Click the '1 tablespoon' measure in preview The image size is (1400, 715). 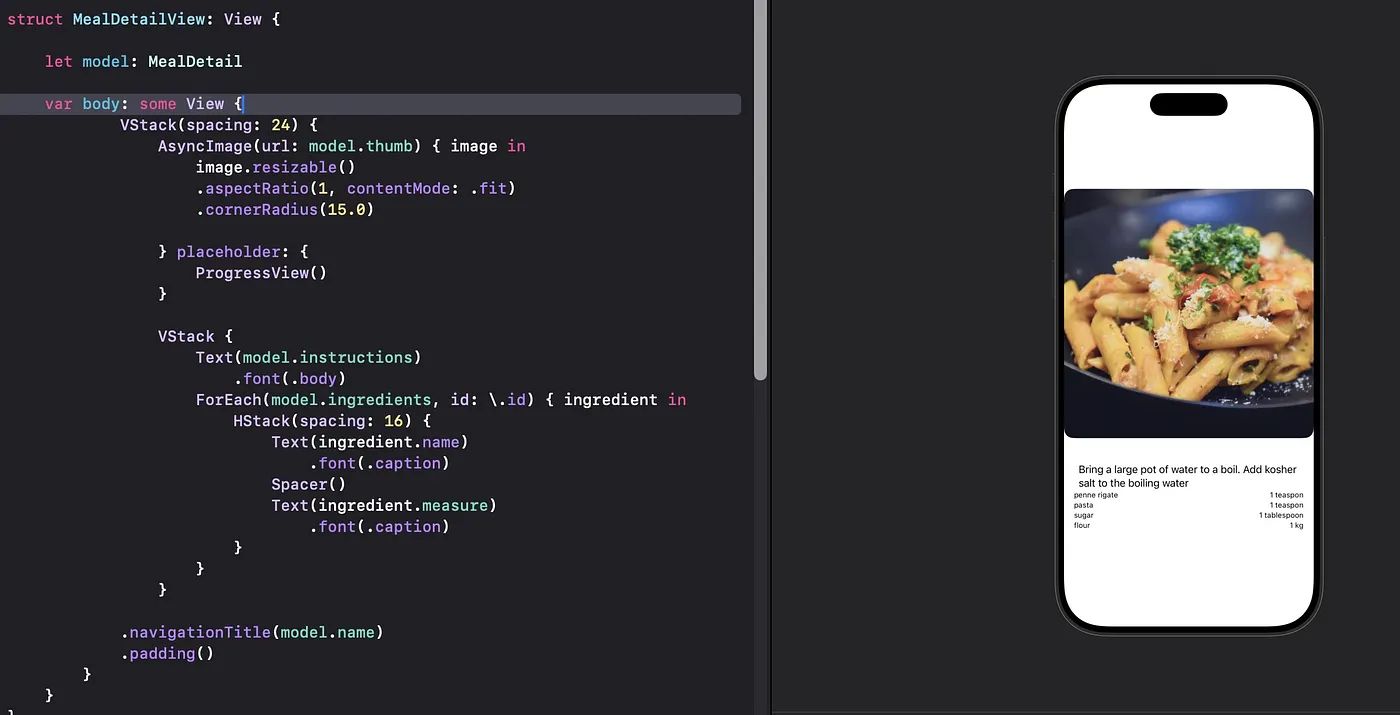[x=1281, y=515]
